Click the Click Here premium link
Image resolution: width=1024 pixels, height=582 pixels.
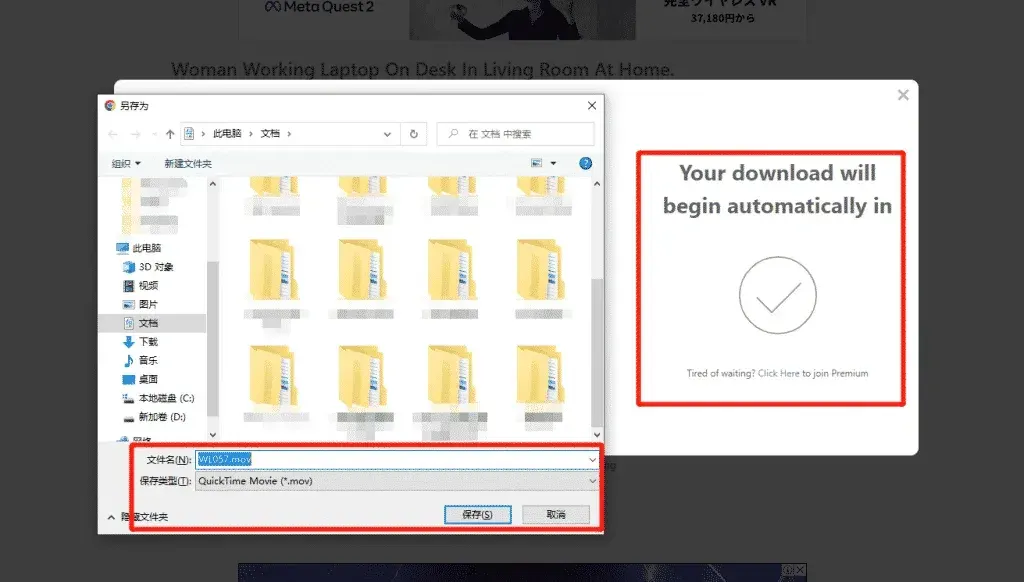click(x=778, y=373)
